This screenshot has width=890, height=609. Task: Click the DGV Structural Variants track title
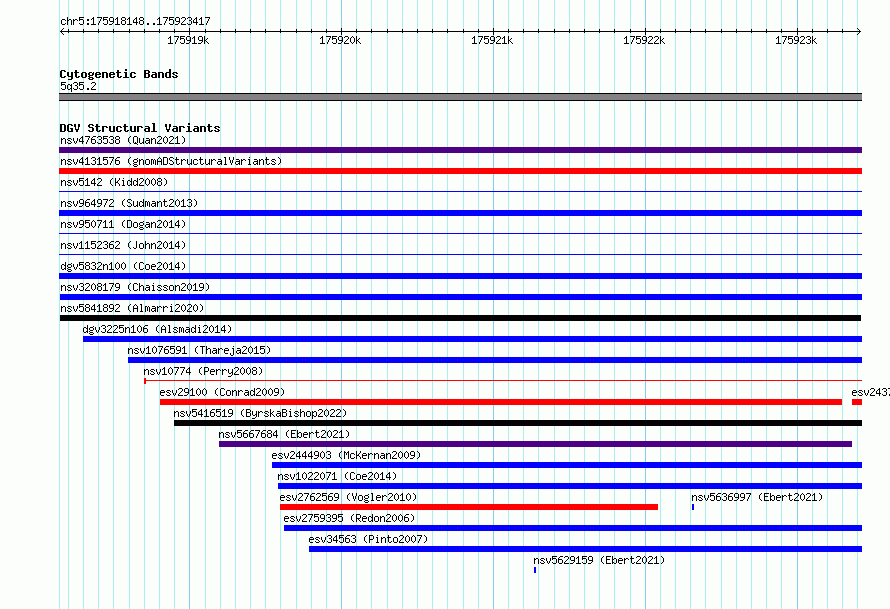coord(140,128)
